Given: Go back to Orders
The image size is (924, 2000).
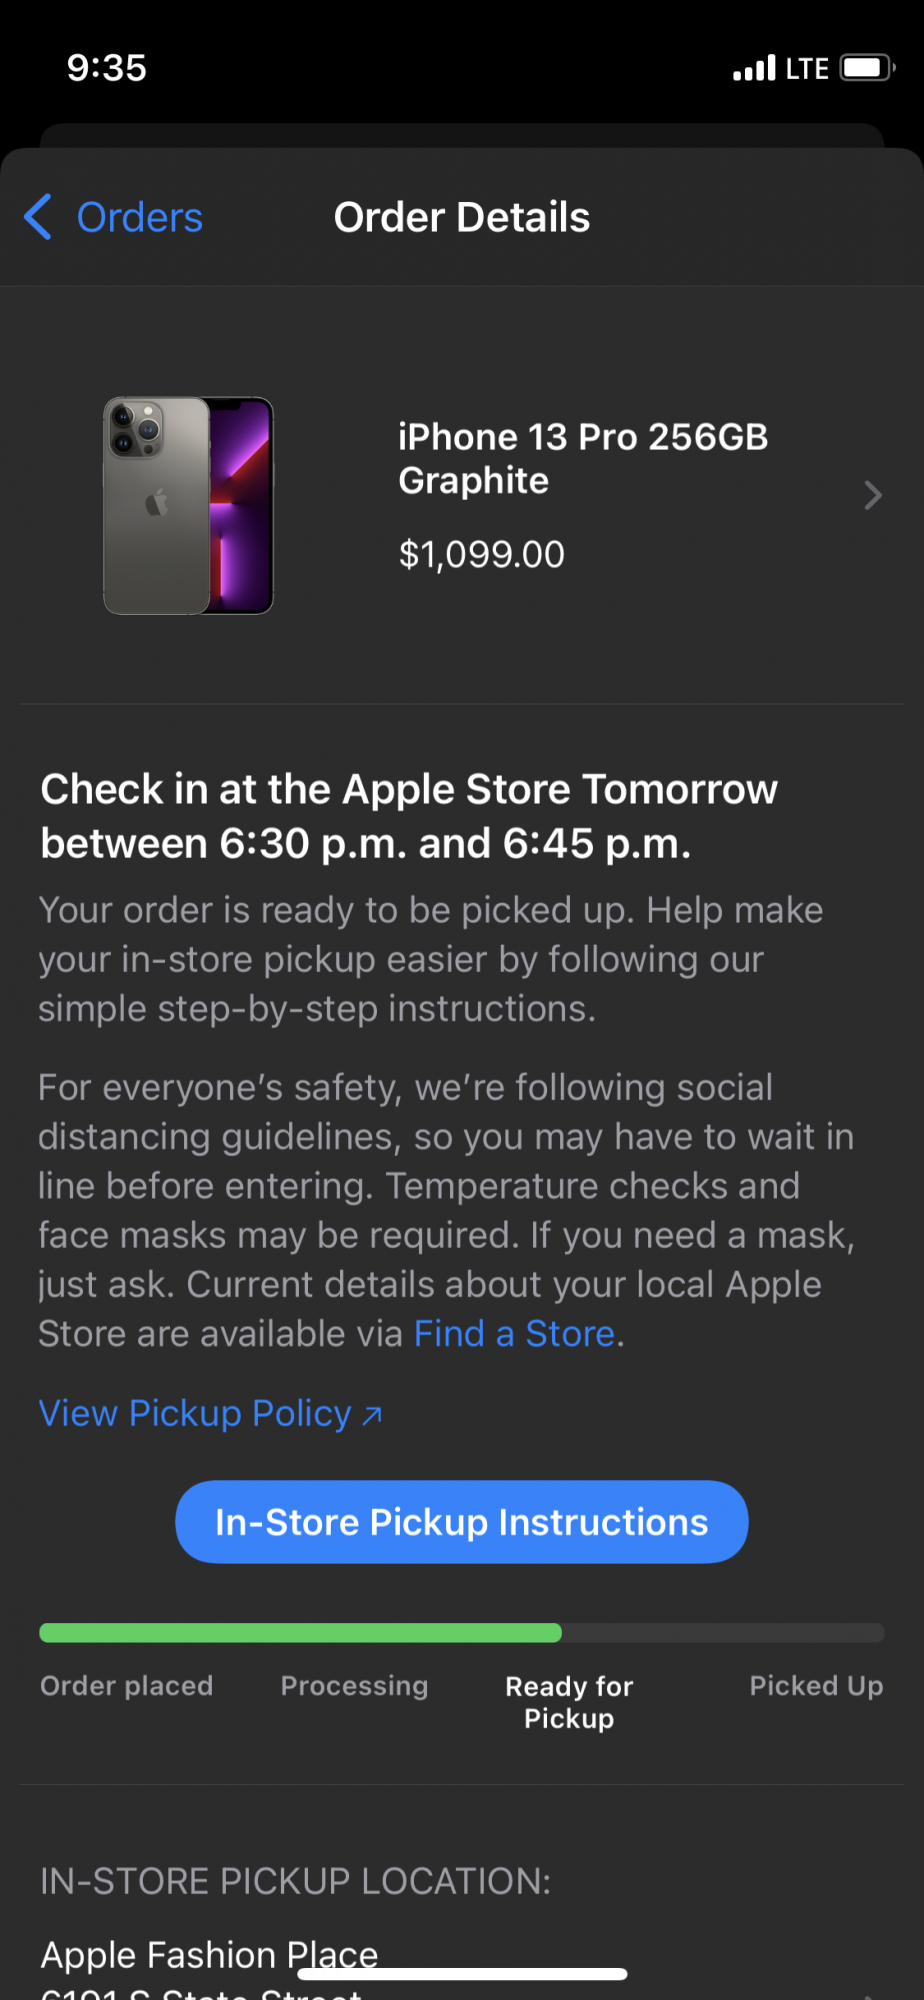Looking at the screenshot, I should pos(139,218).
